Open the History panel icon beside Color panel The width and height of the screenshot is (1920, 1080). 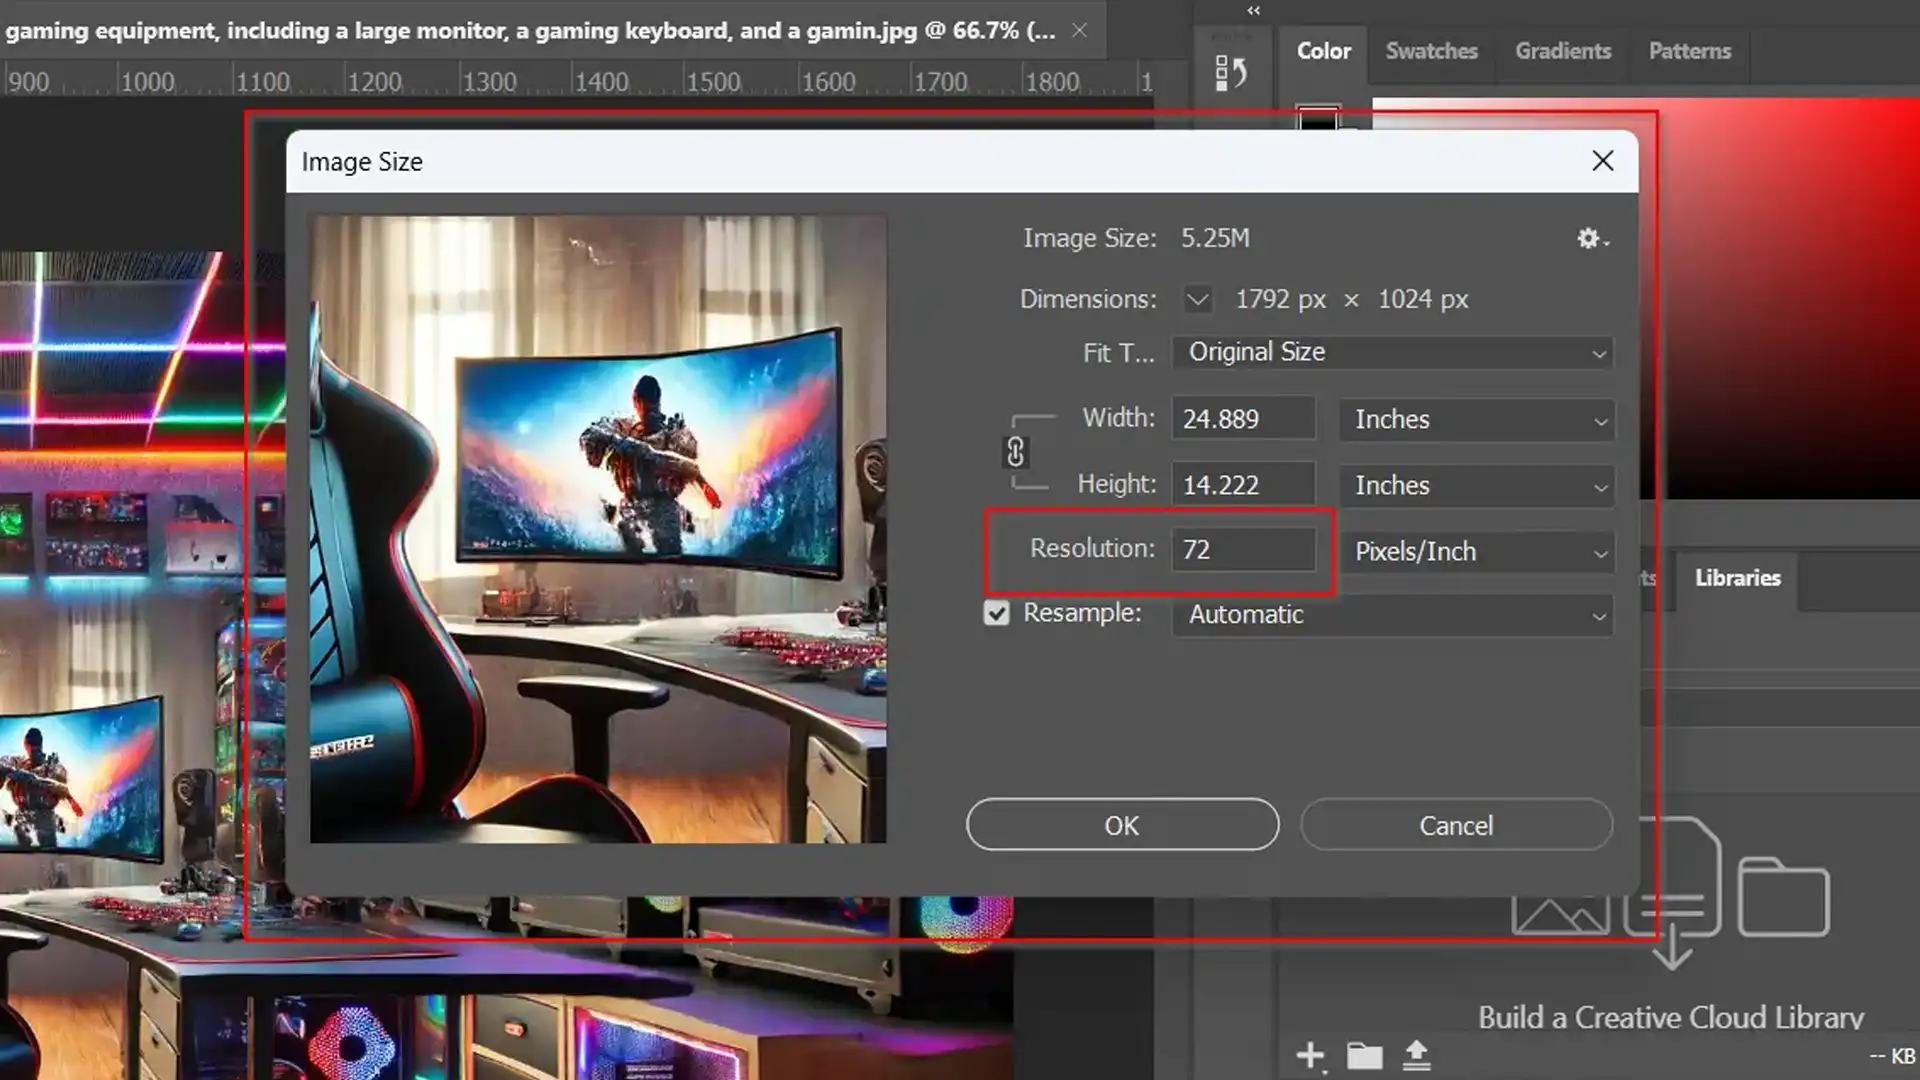(1231, 72)
